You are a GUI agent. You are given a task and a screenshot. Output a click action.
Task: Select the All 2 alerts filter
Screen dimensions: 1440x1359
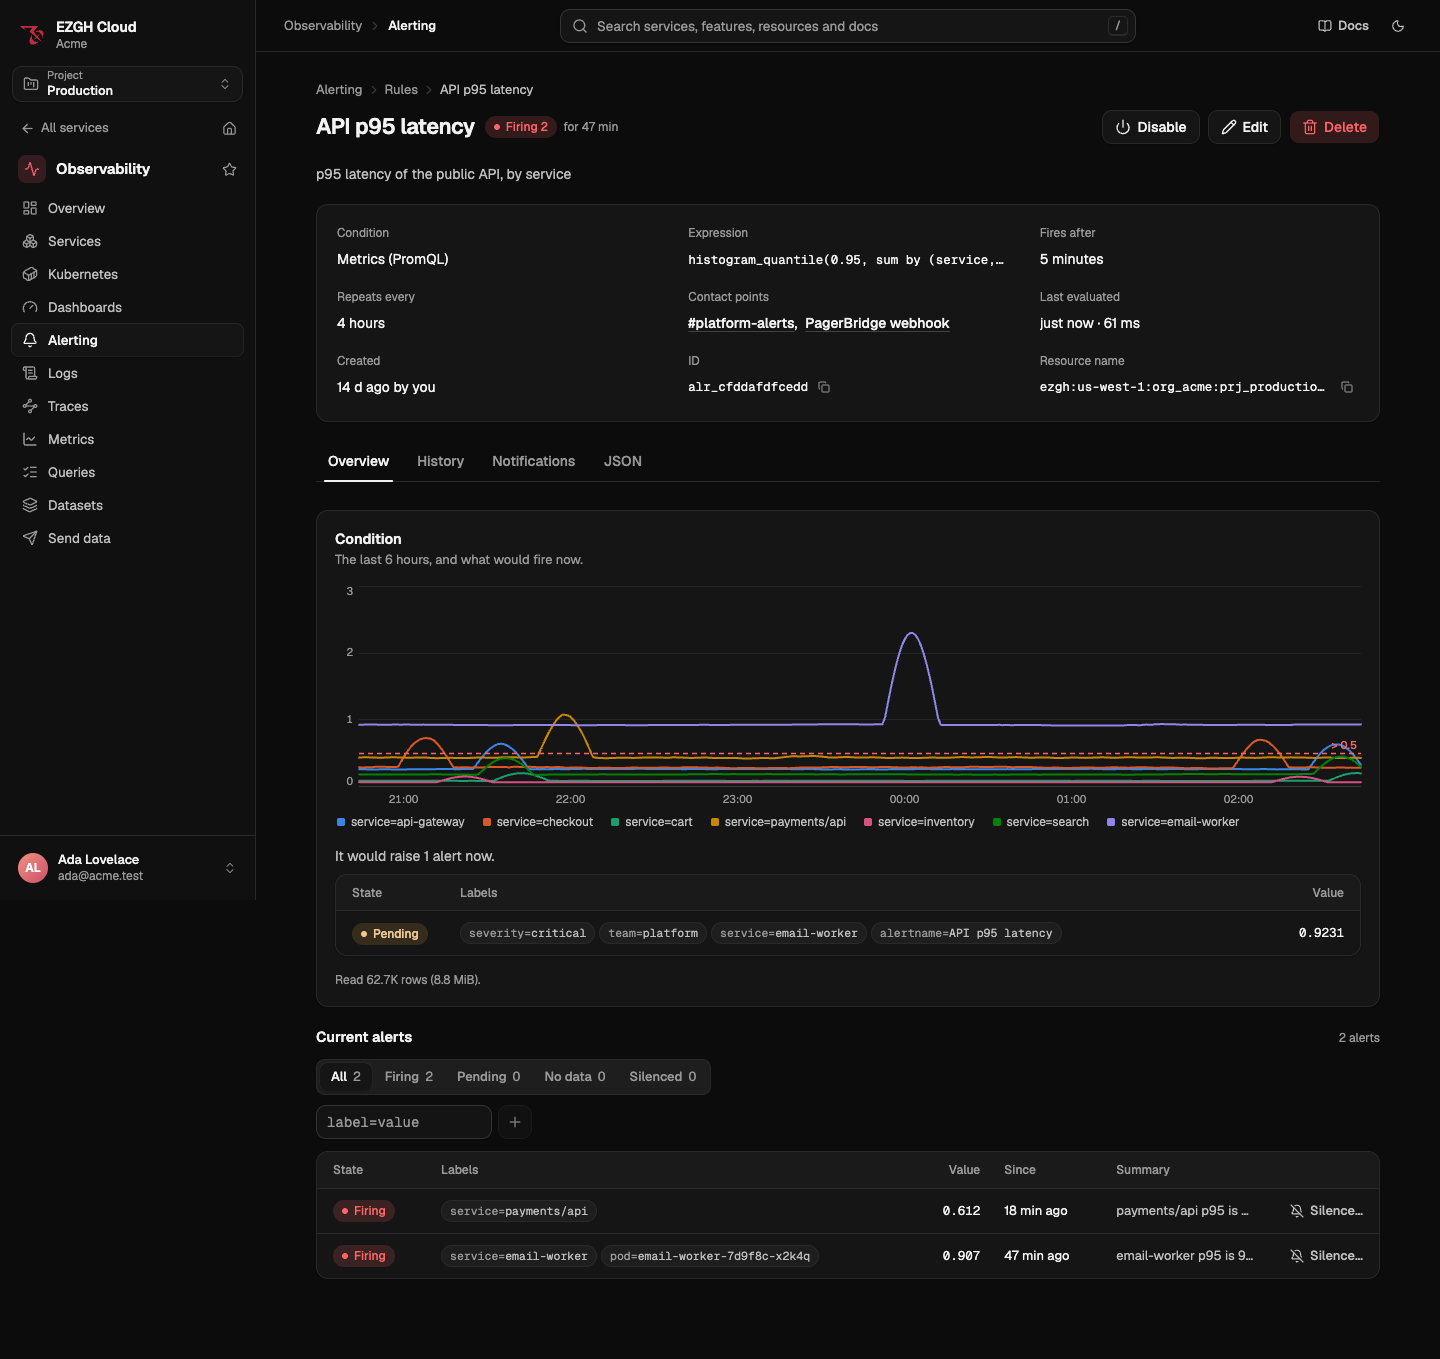click(345, 1077)
